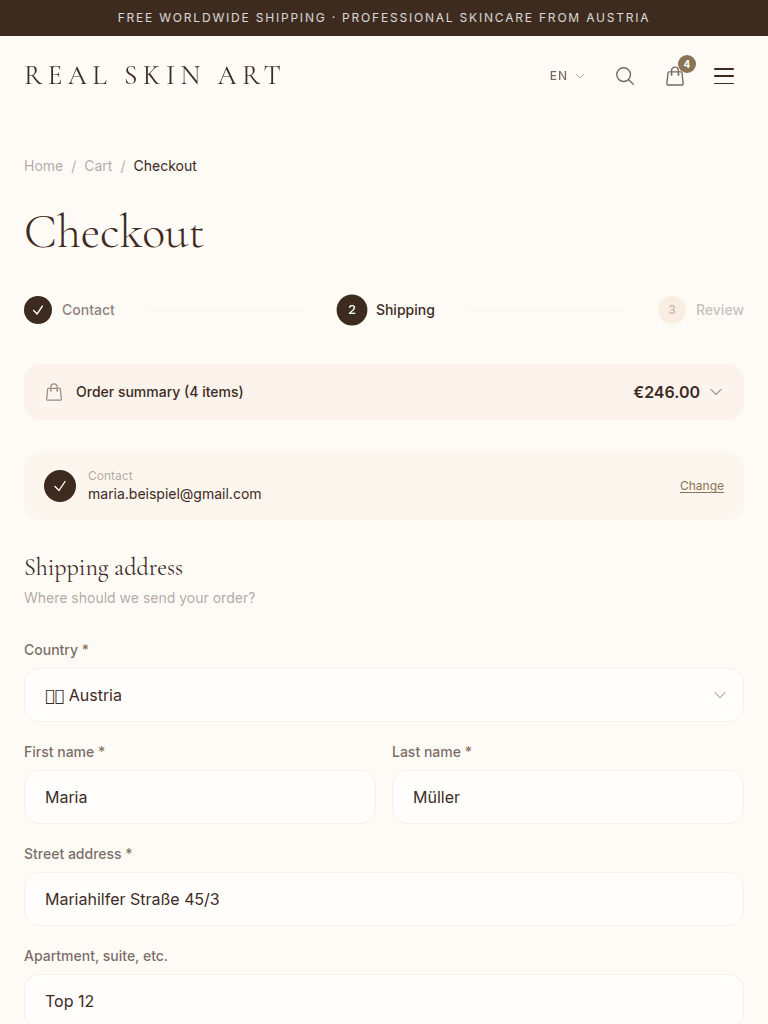Click the Last name field

pyautogui.click(x=567, y=797)
